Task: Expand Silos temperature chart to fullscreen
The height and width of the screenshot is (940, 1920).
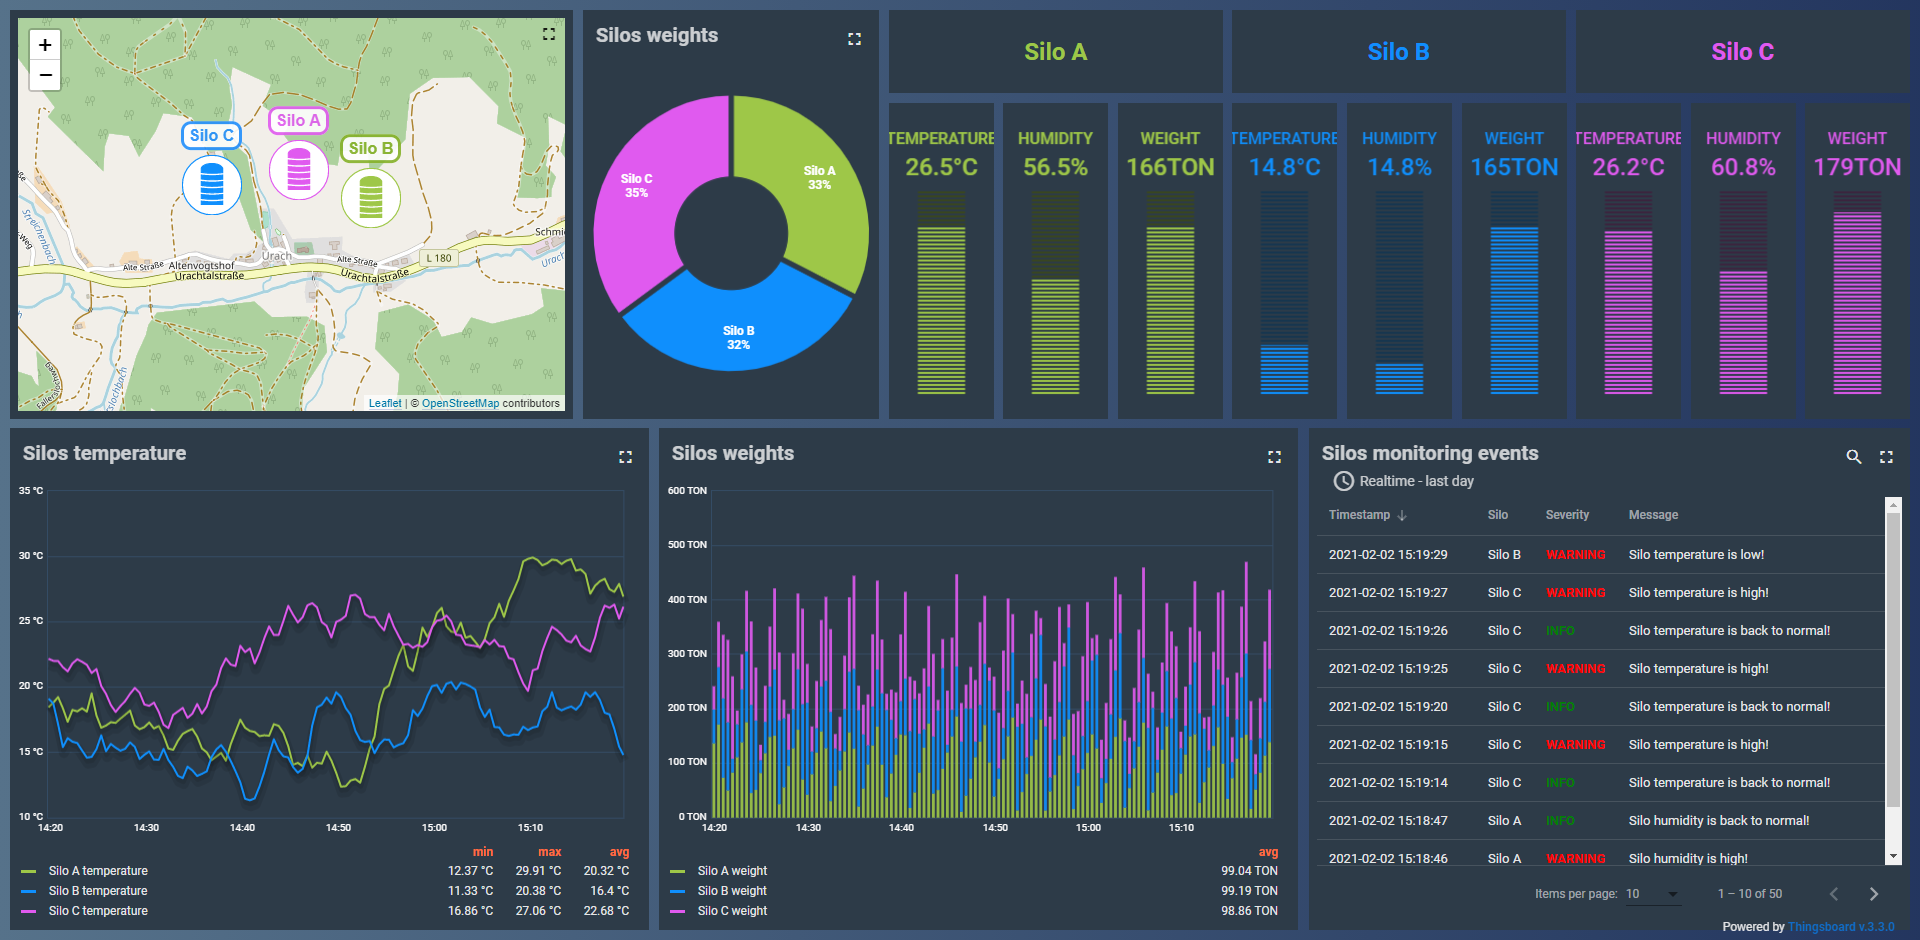Action: 625,457
